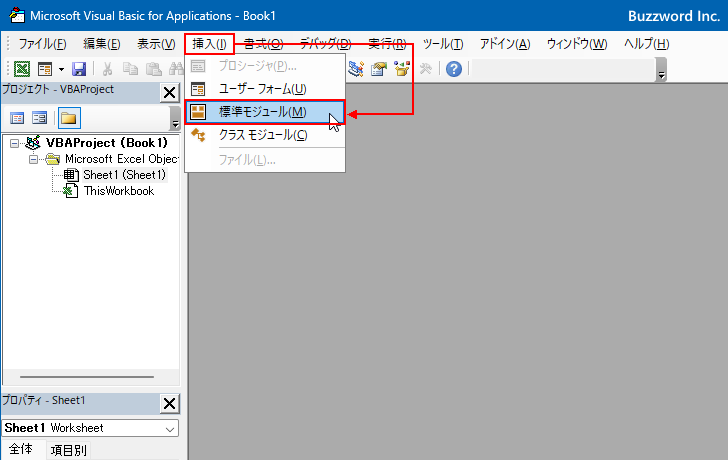Select ThisWorkbook in project tree
Image resolution: width=728 pixels, height=460 pixels.
[x=119, y=191]
